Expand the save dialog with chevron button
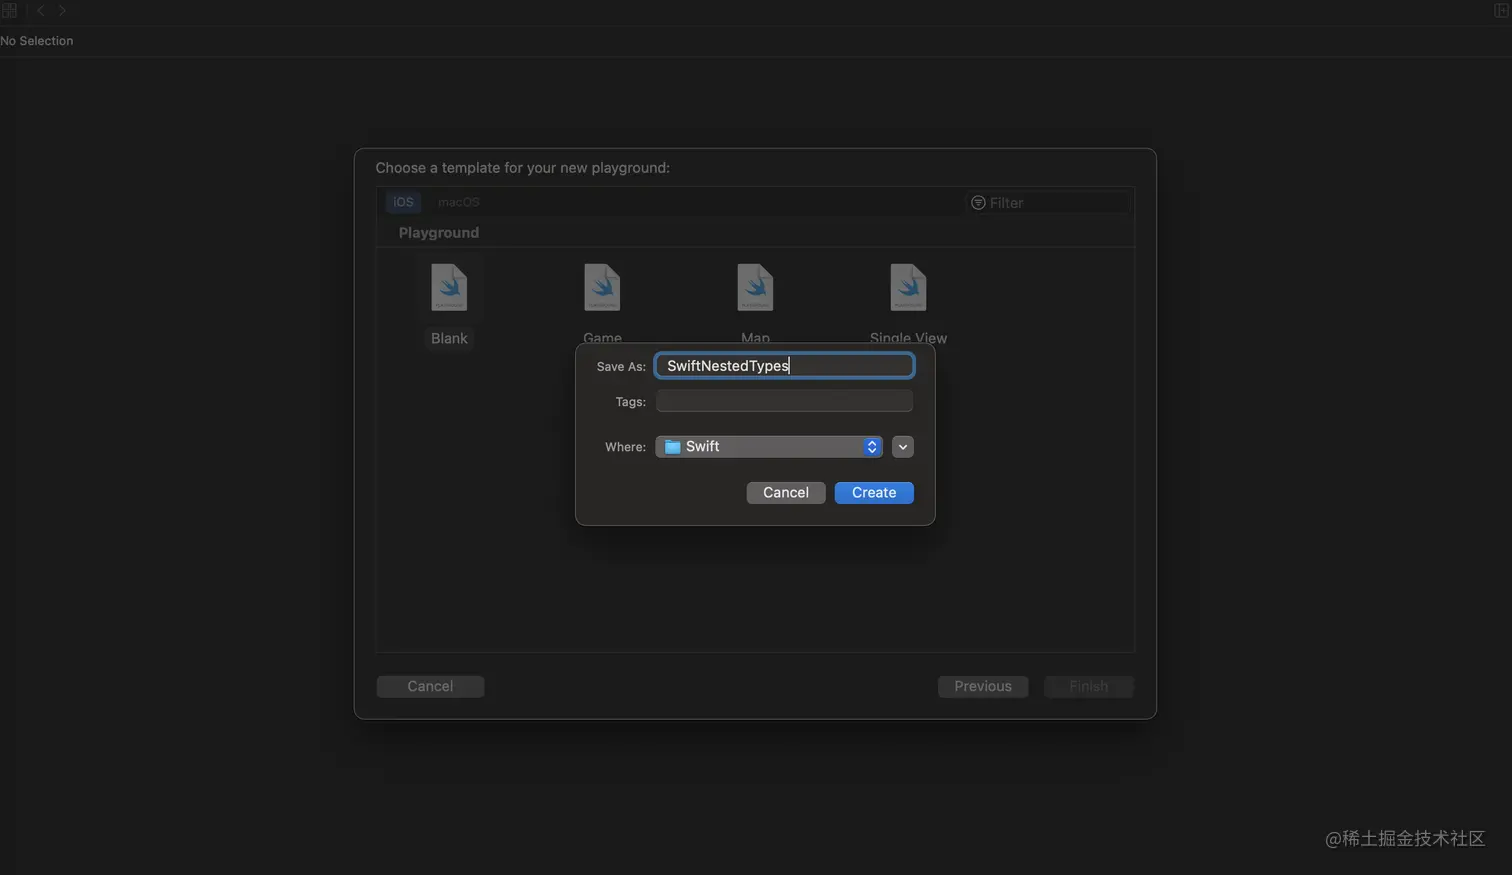Image resolution: width=1512 pixels, height=875 pixels. click(x=903, y=447)
